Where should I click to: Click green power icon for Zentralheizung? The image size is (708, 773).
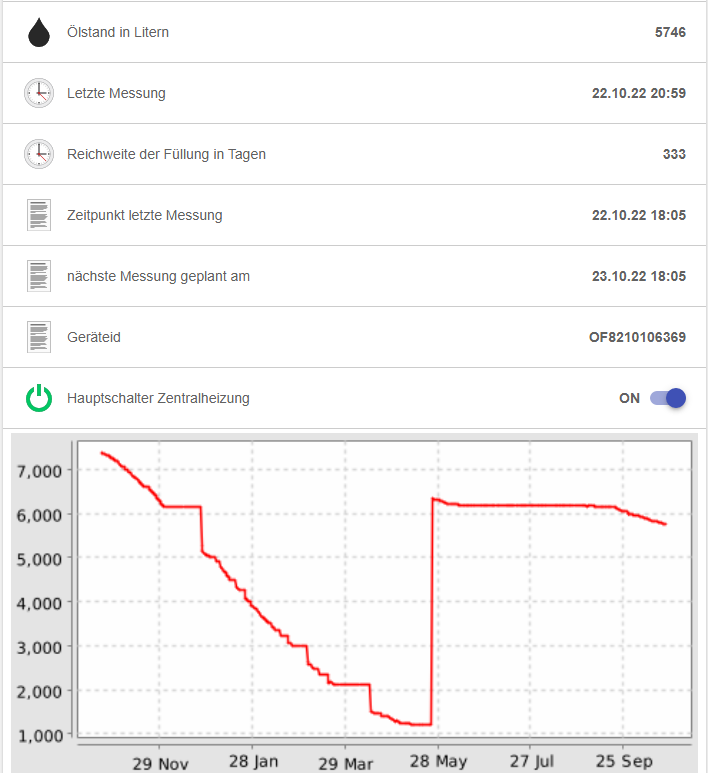tap(39, 399)
